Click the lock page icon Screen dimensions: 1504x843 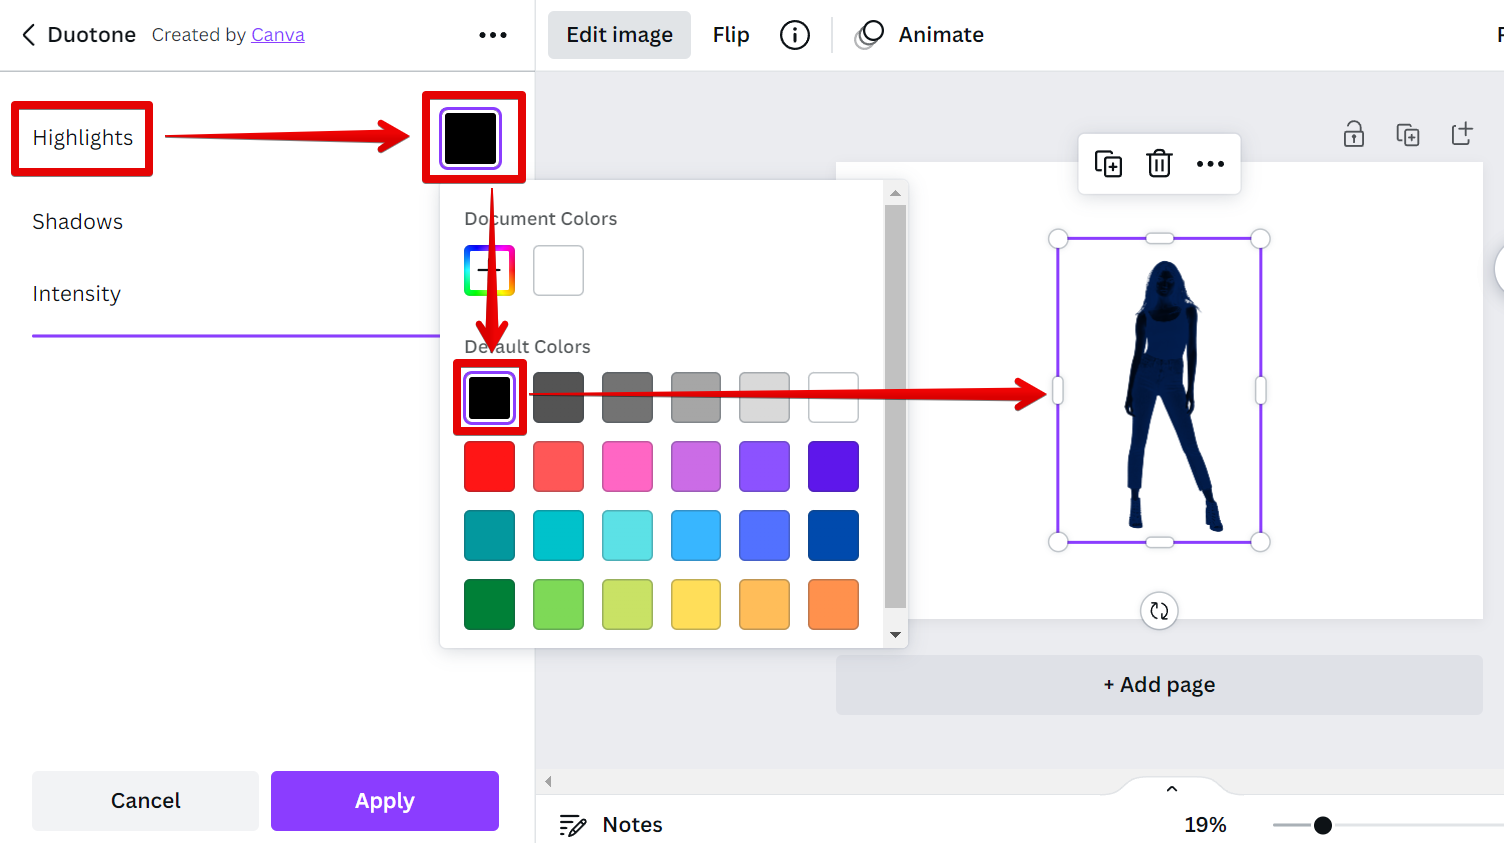coord(1354,134)
